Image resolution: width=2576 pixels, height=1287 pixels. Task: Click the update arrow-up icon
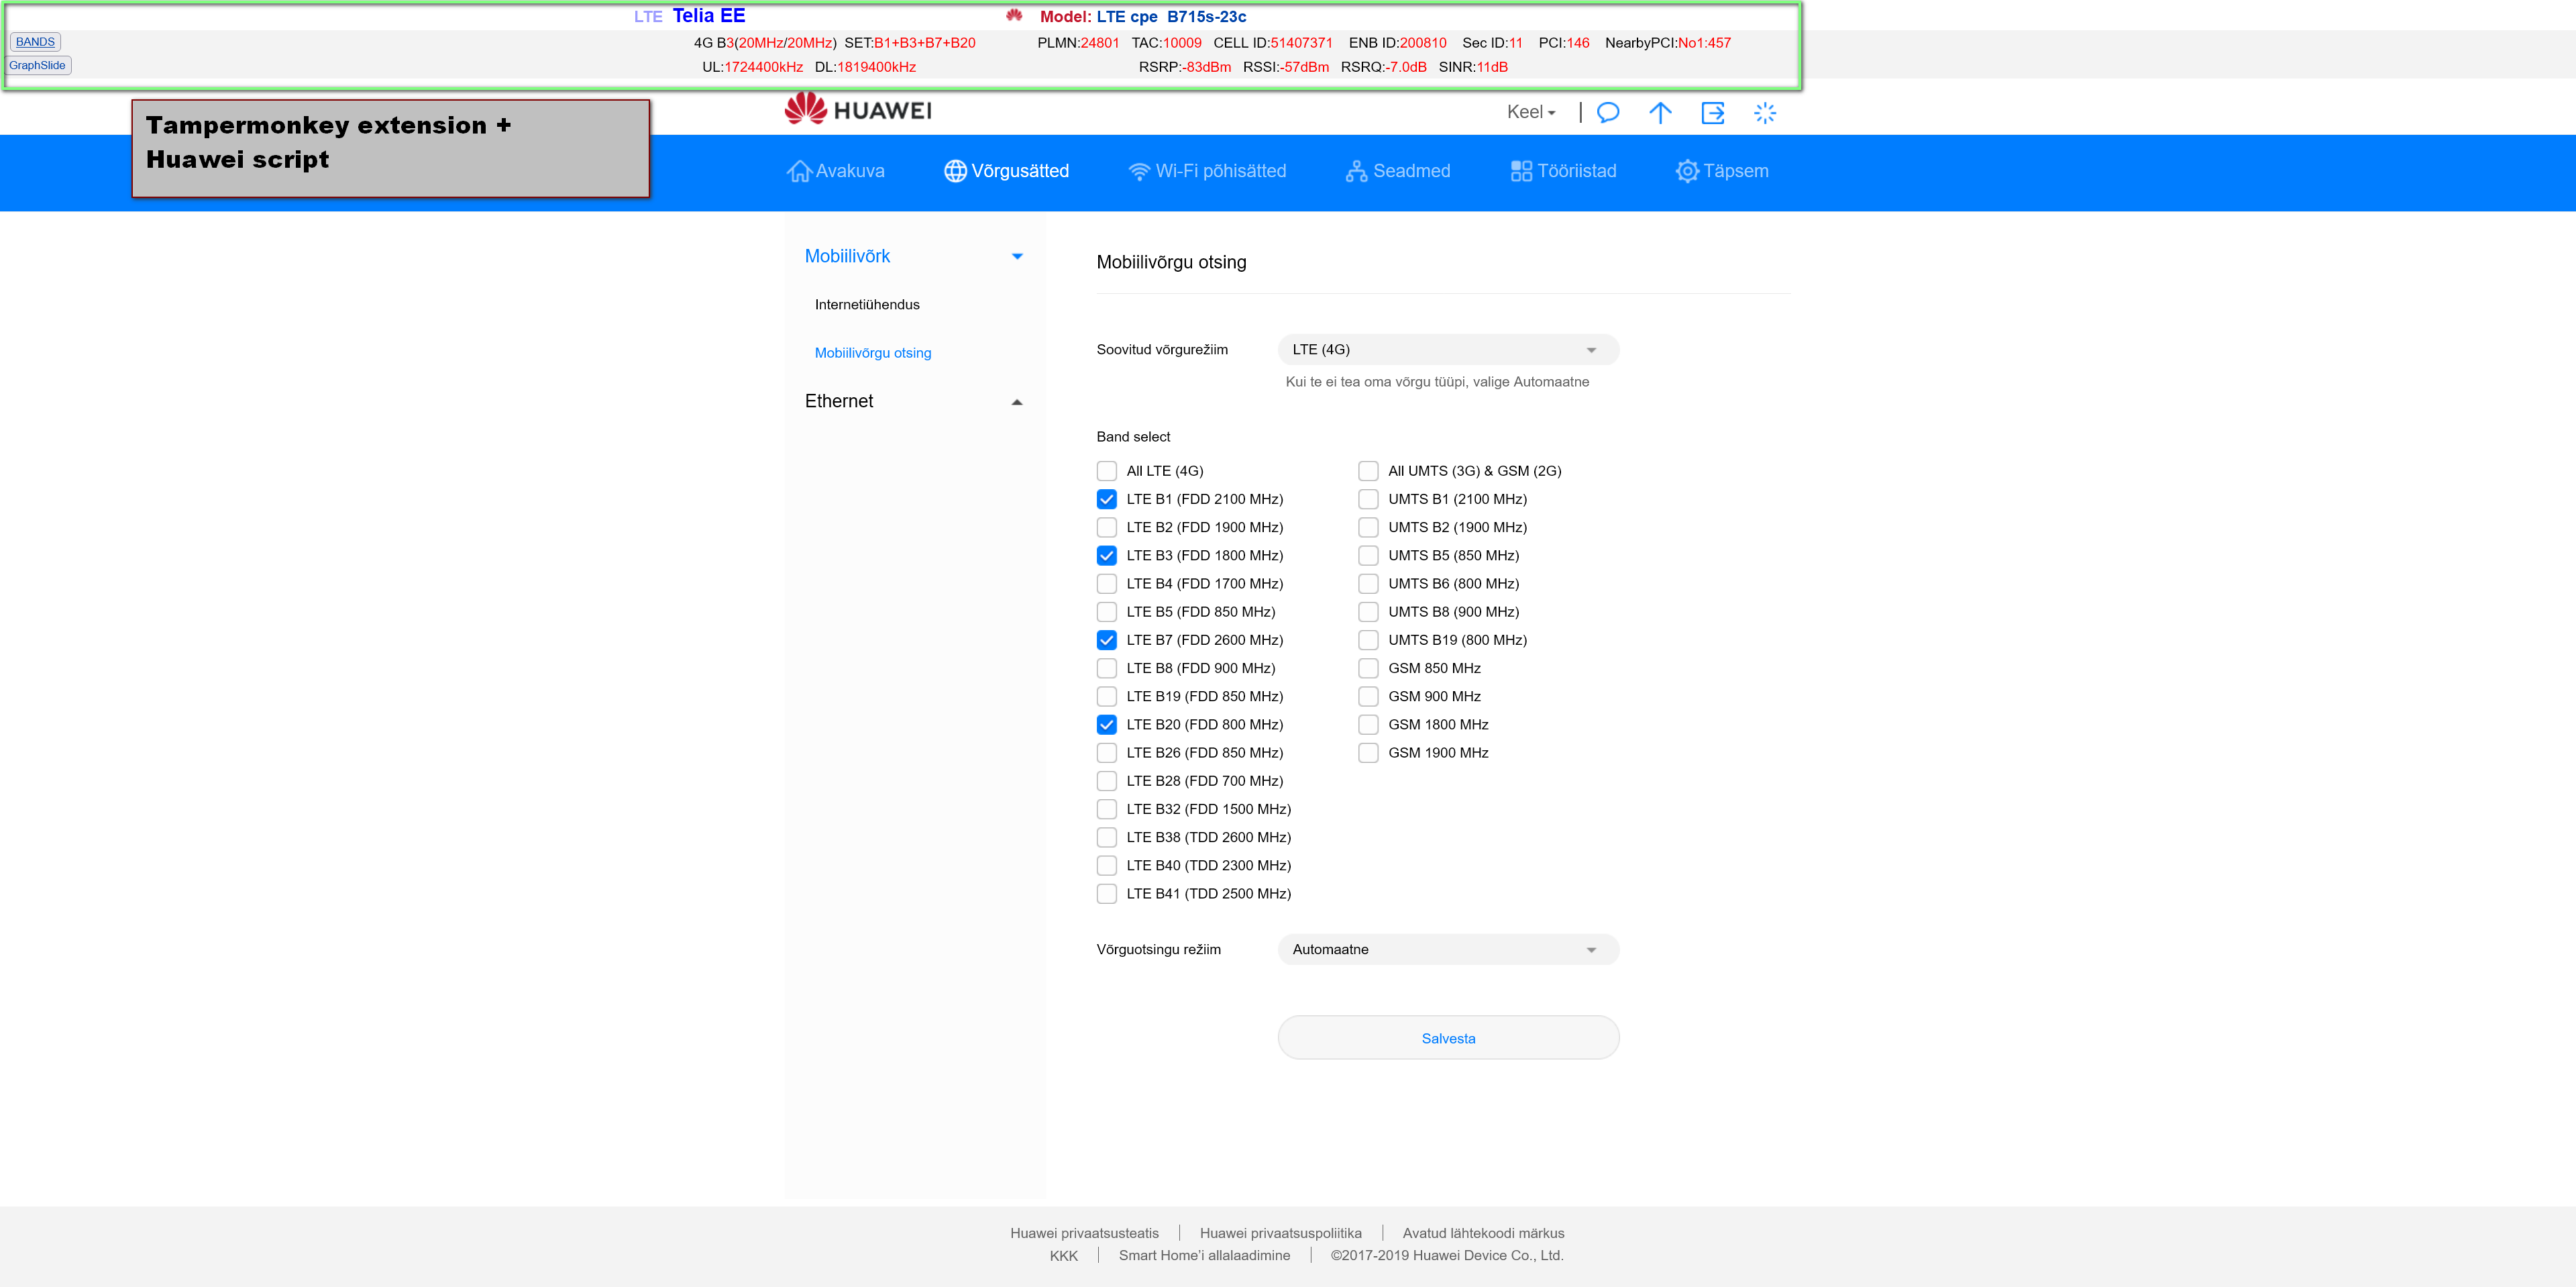pos(1660,112)
